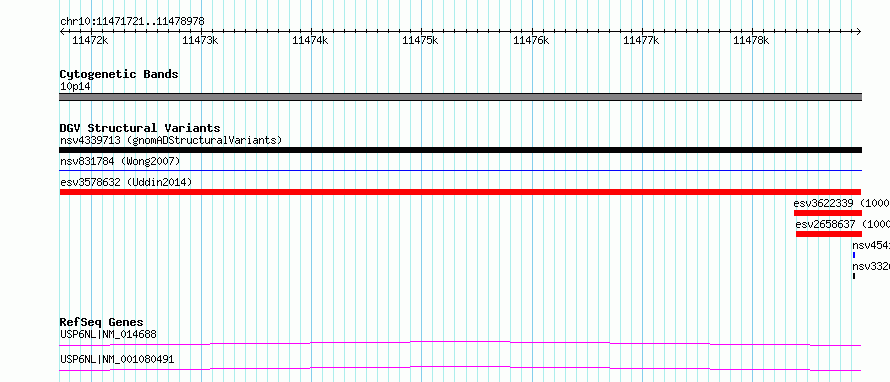
Task: Click the chr10:11471721..11478978 coordinates label
Action: (132, 22)
